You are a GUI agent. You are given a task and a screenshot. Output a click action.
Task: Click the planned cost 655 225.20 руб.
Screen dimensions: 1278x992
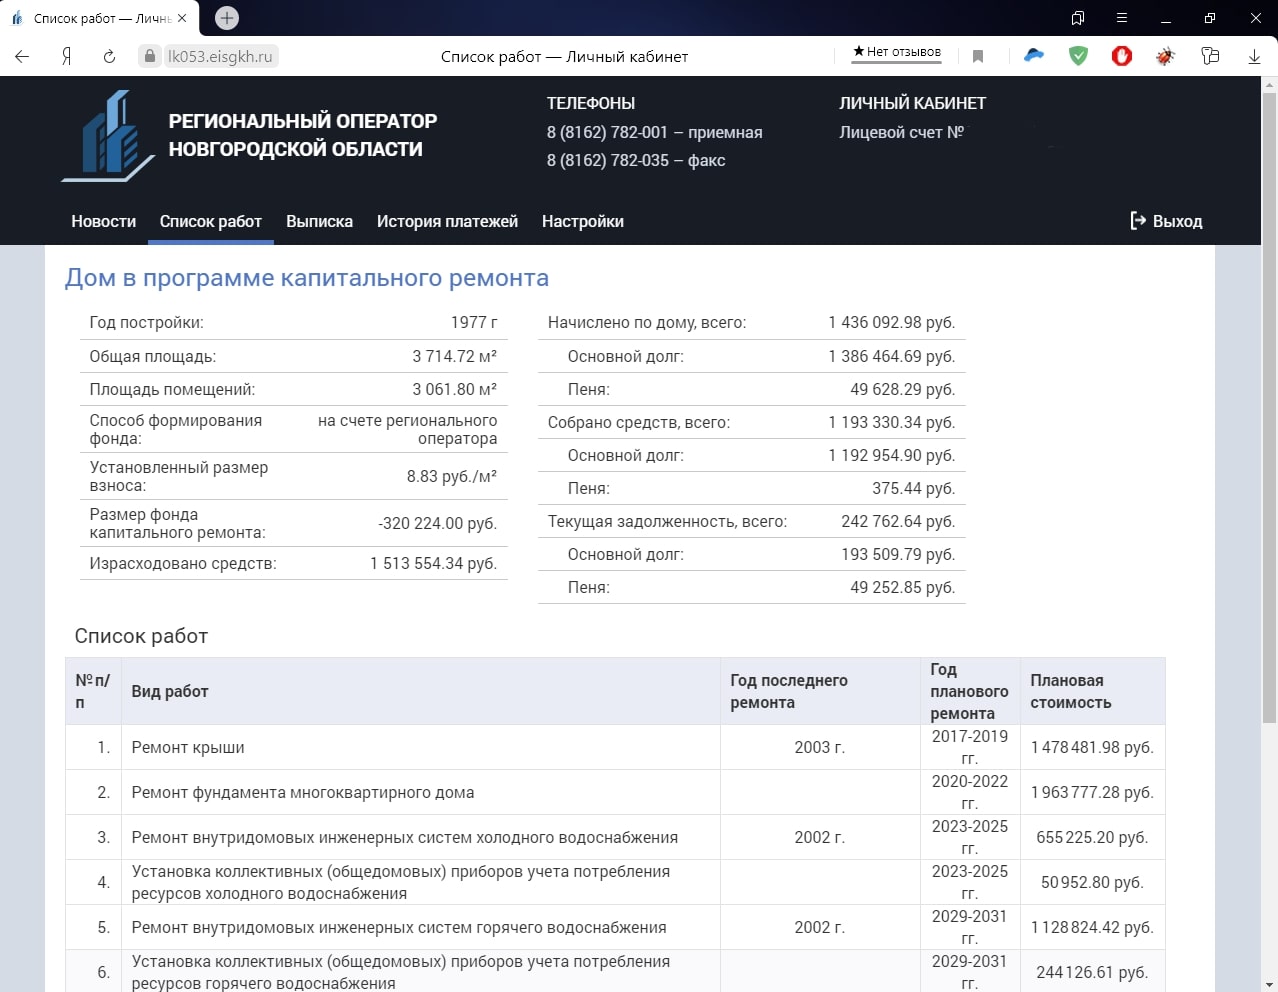coord(1092,837)
